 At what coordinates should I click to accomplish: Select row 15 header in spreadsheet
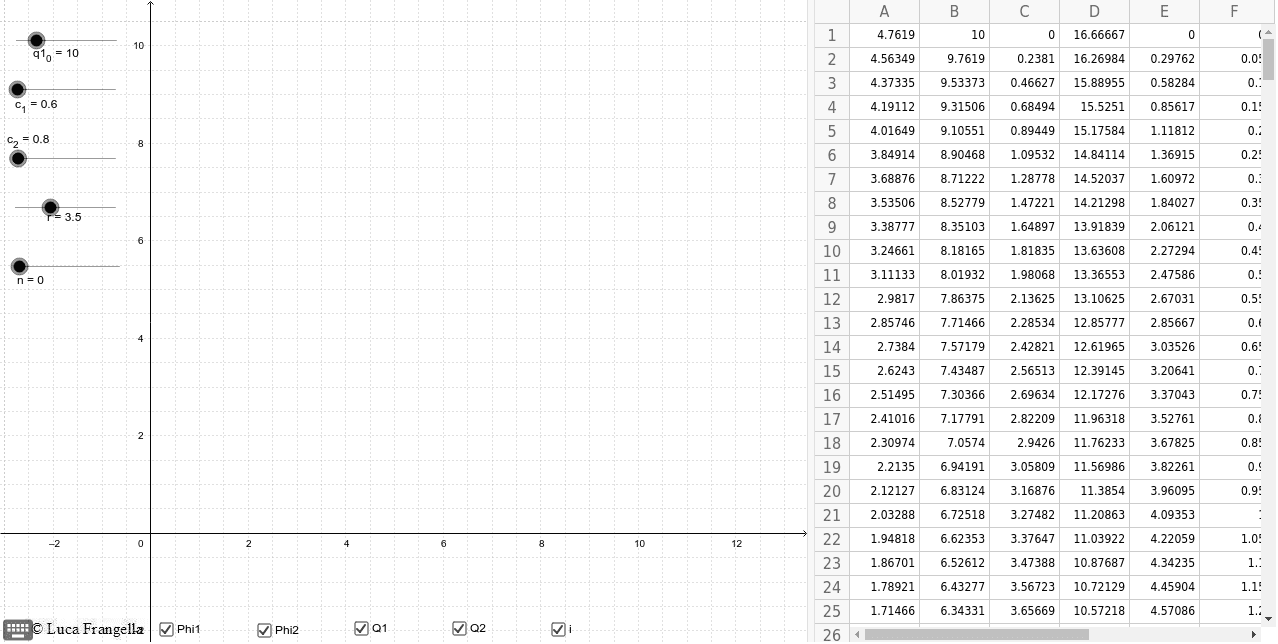(x=832, y=371)
